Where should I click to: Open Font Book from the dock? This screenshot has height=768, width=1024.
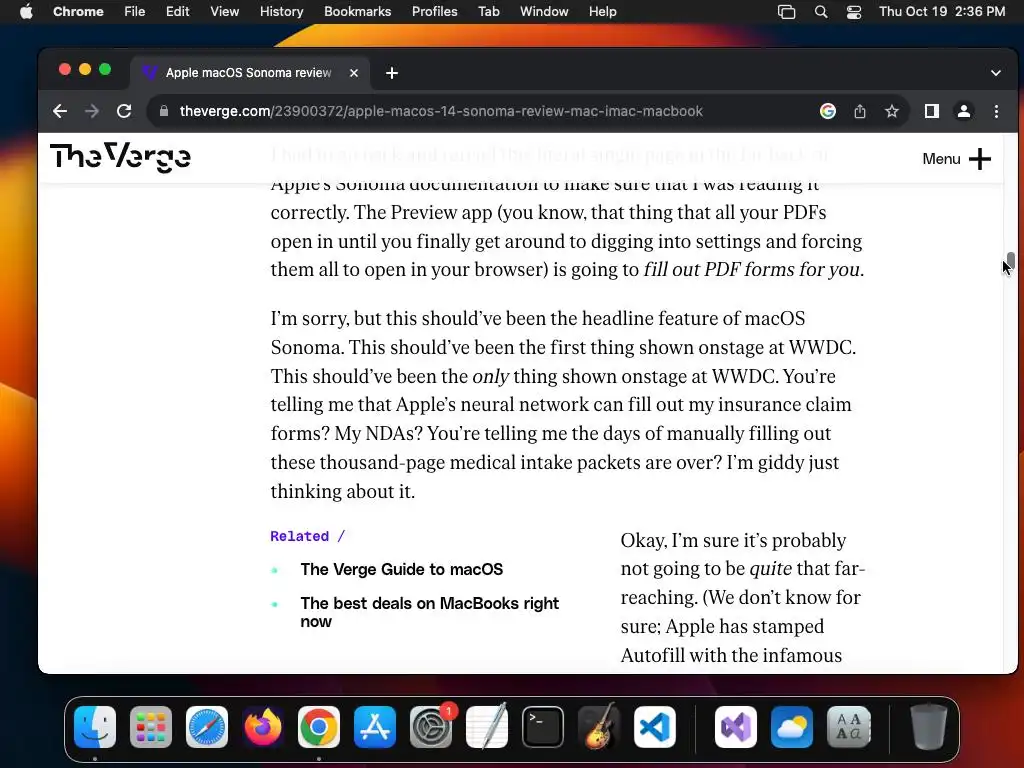coord(848,727)
